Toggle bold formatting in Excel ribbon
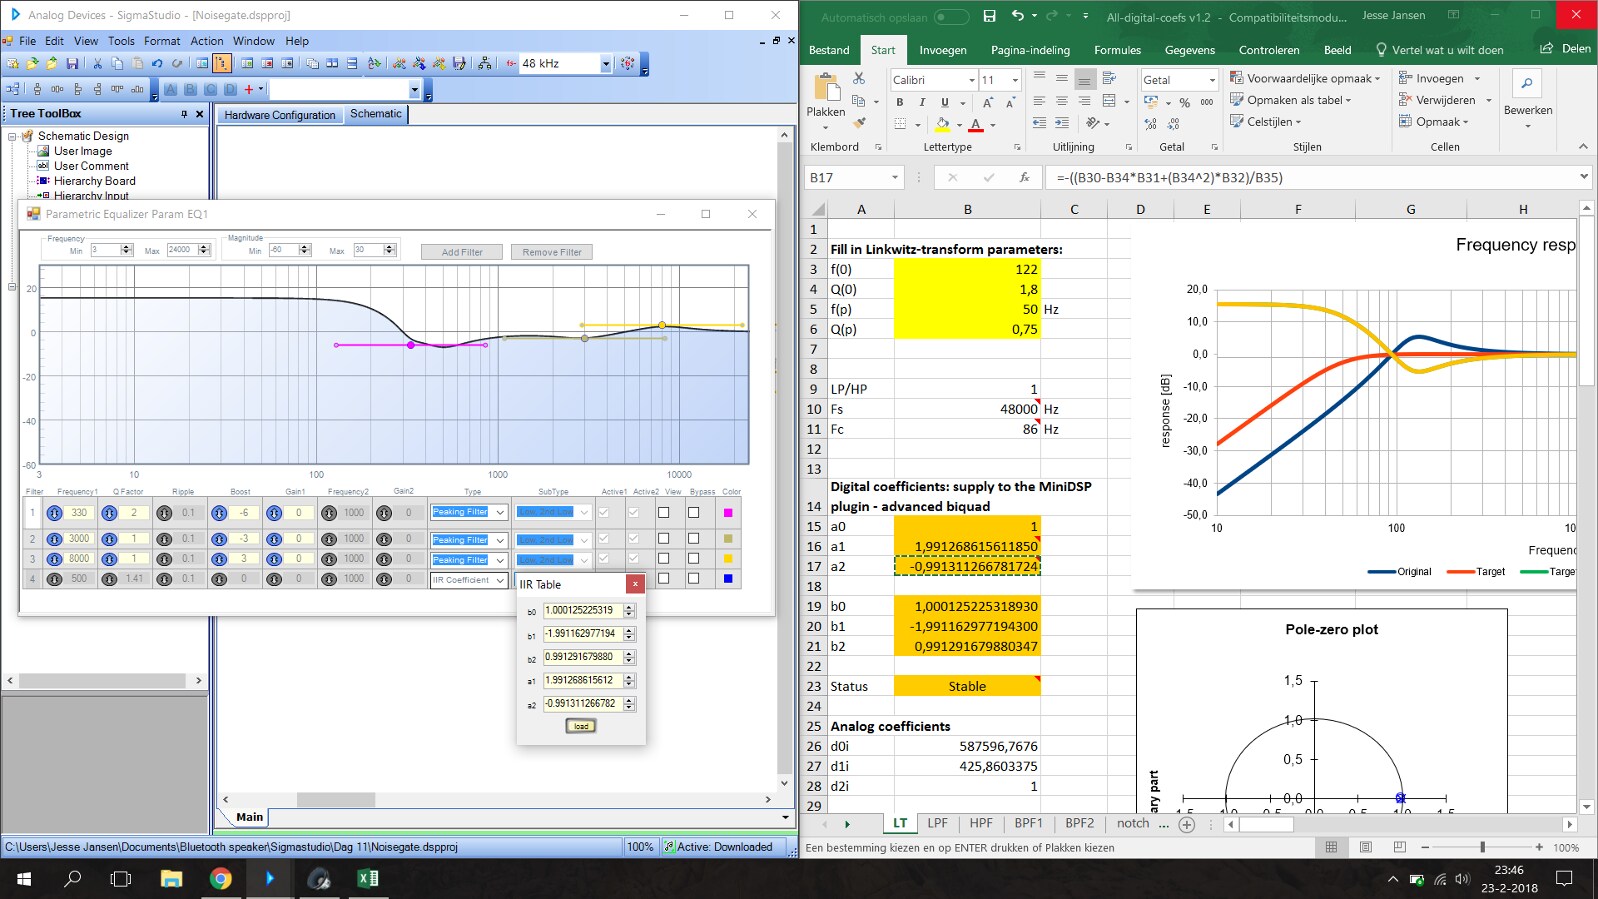The width and height of the screenshot is (1598, 899). 900,102
